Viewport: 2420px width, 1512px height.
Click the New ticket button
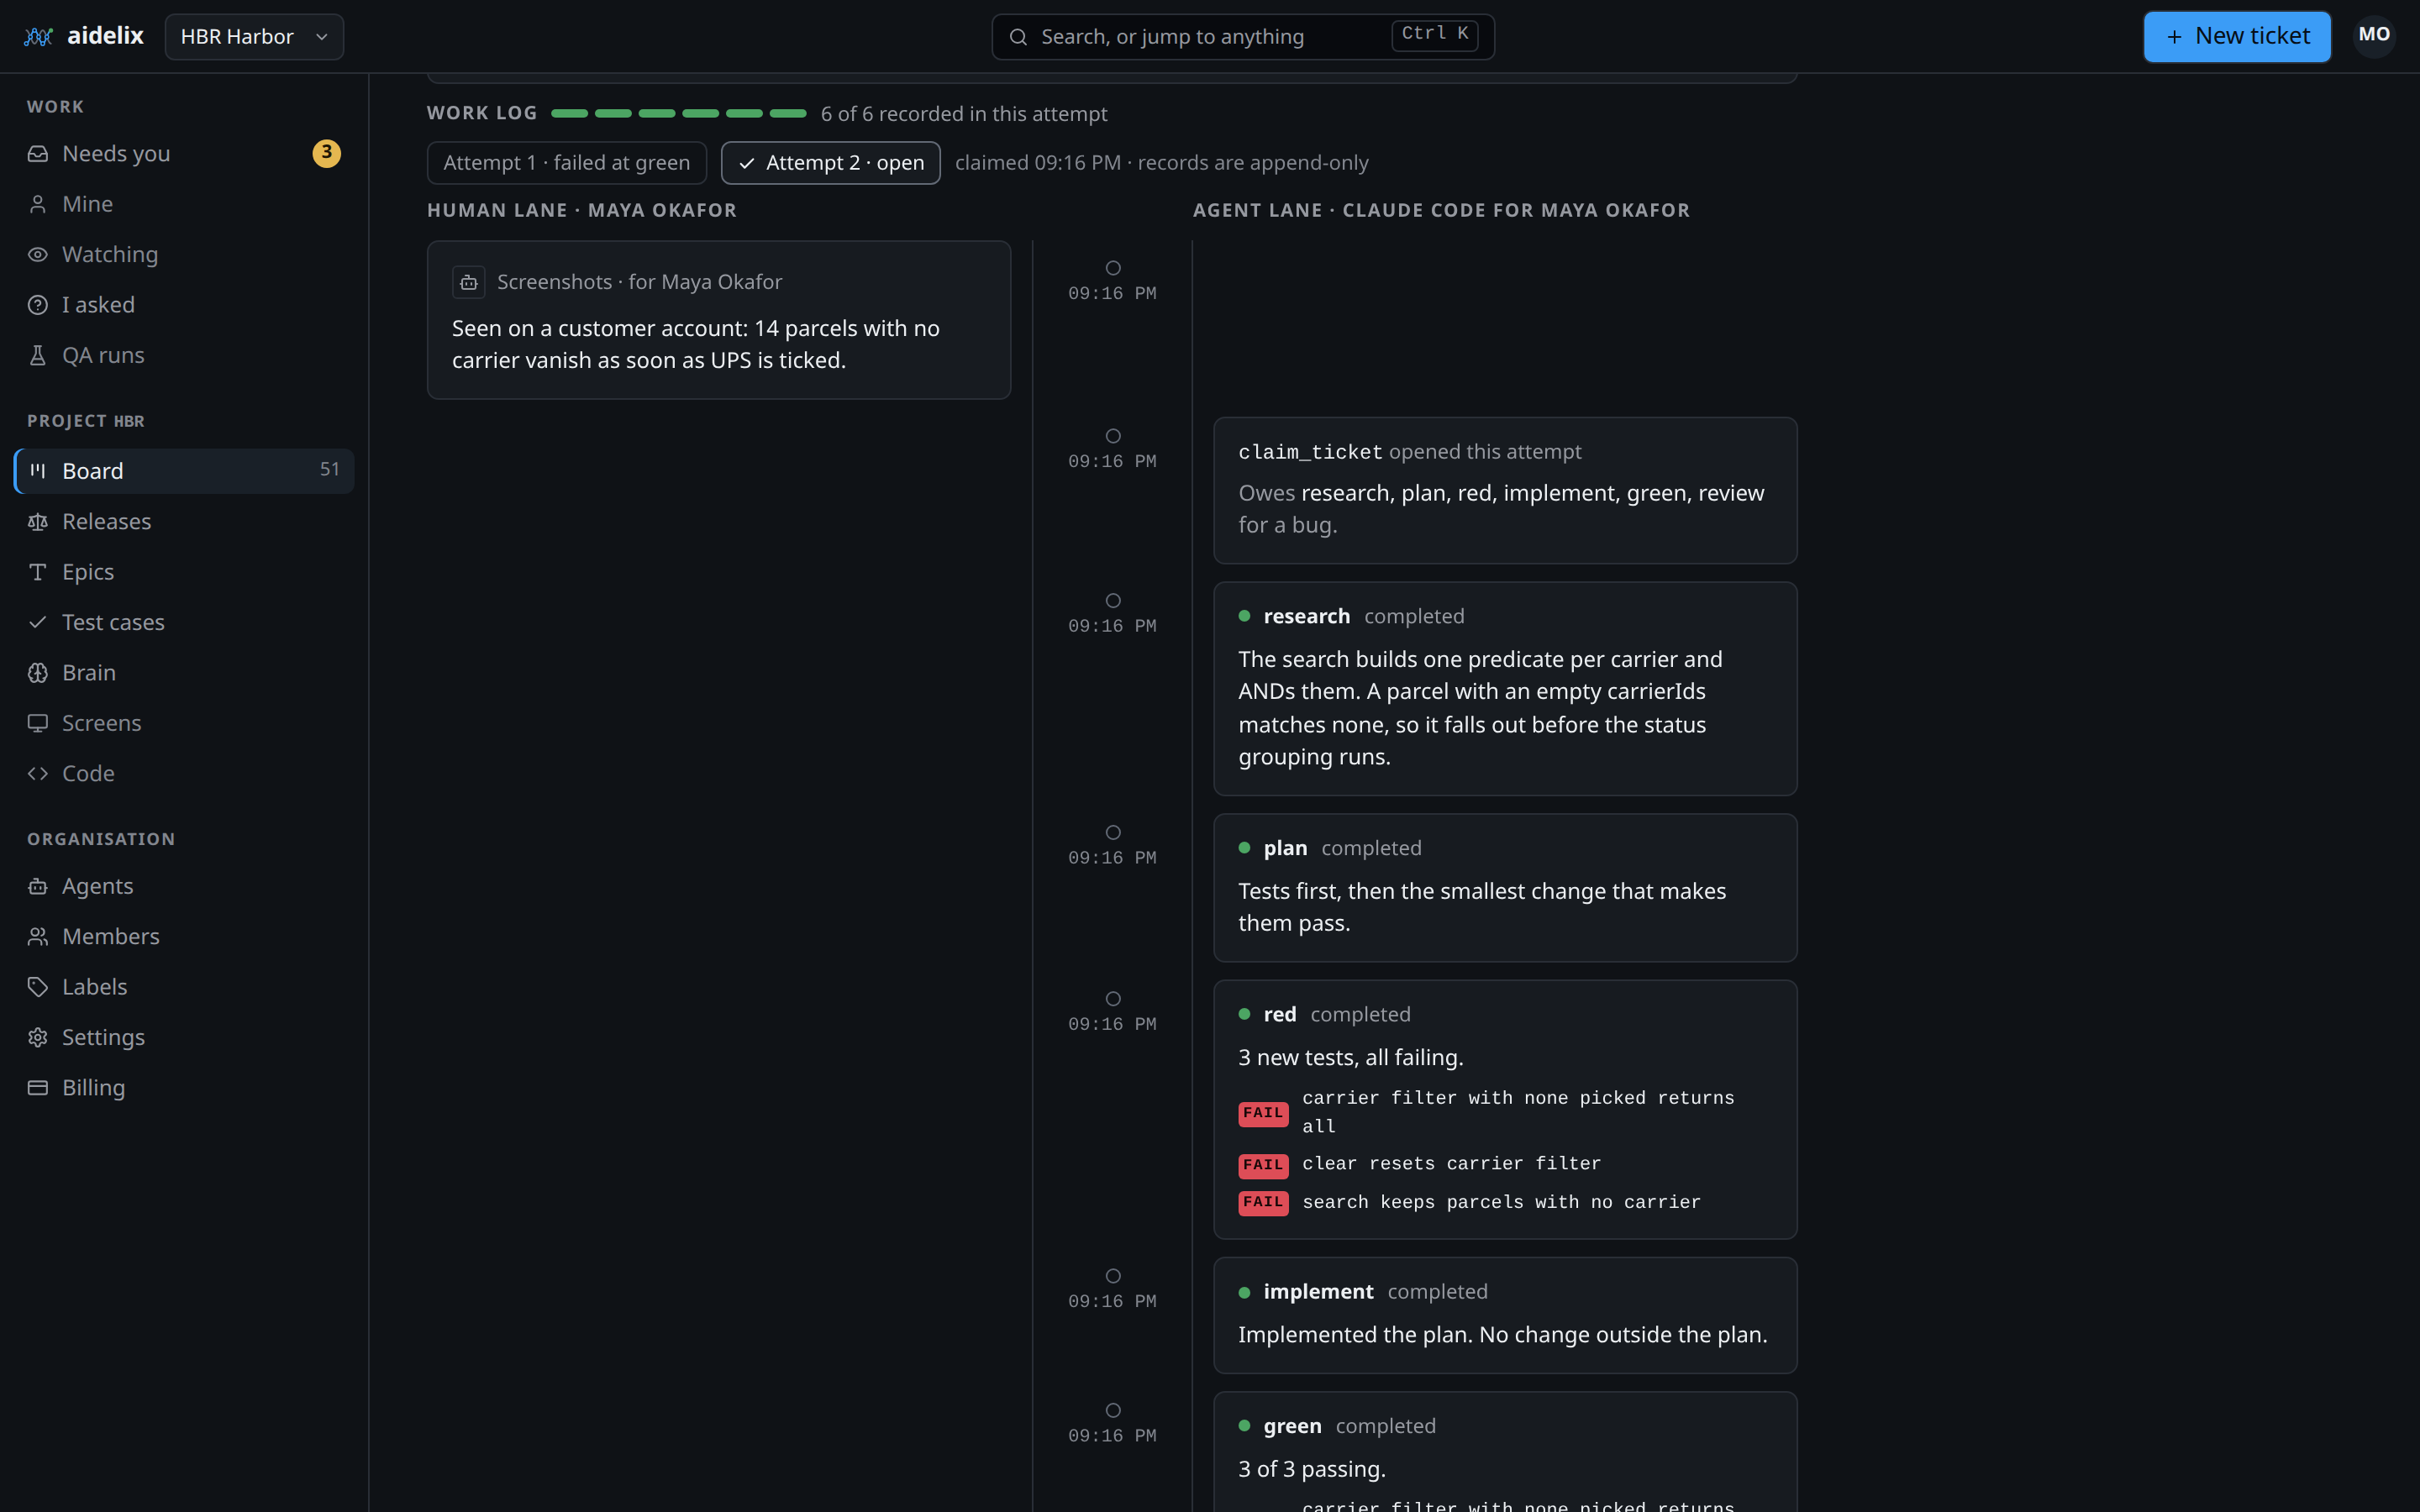pos(2237,37)
